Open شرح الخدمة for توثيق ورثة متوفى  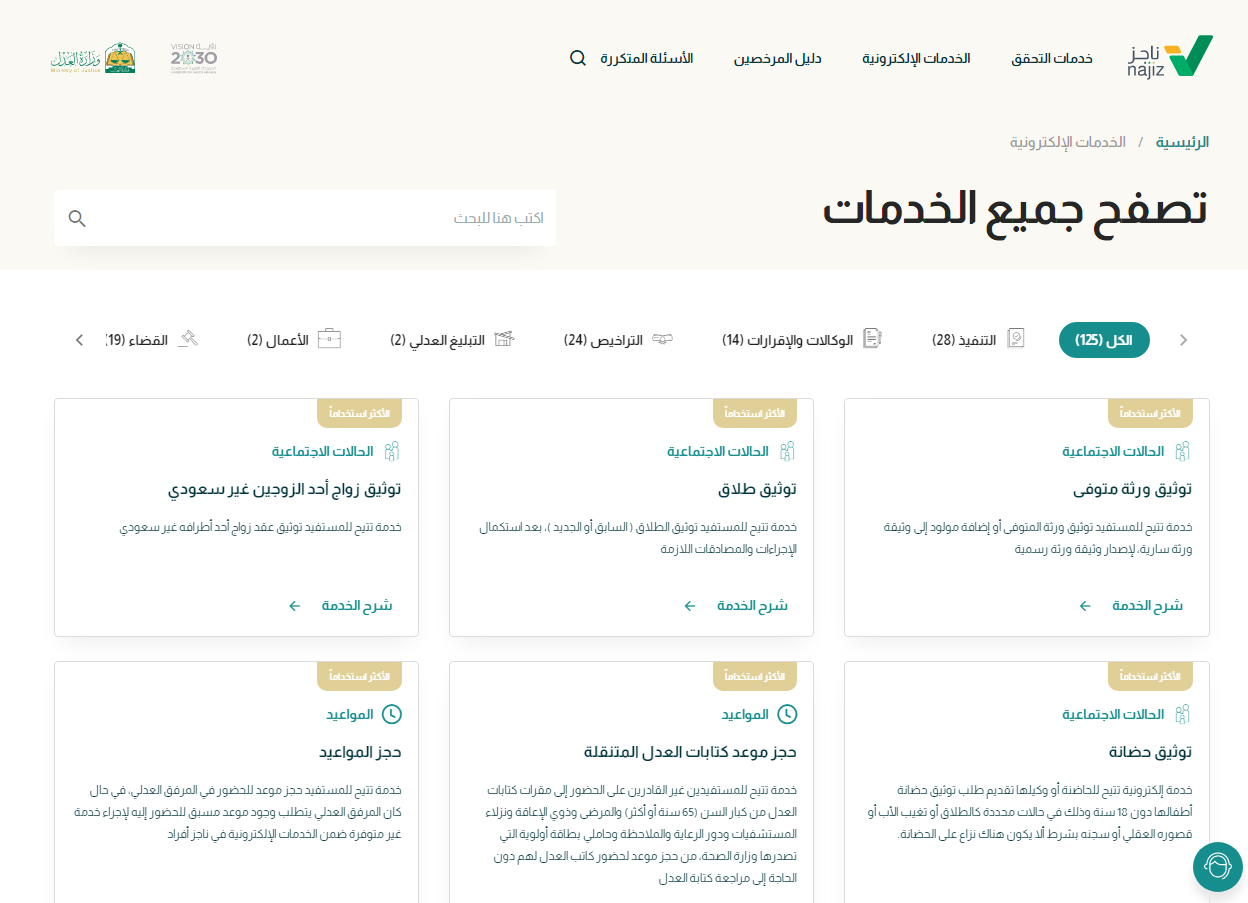[x=1148, y=606]
